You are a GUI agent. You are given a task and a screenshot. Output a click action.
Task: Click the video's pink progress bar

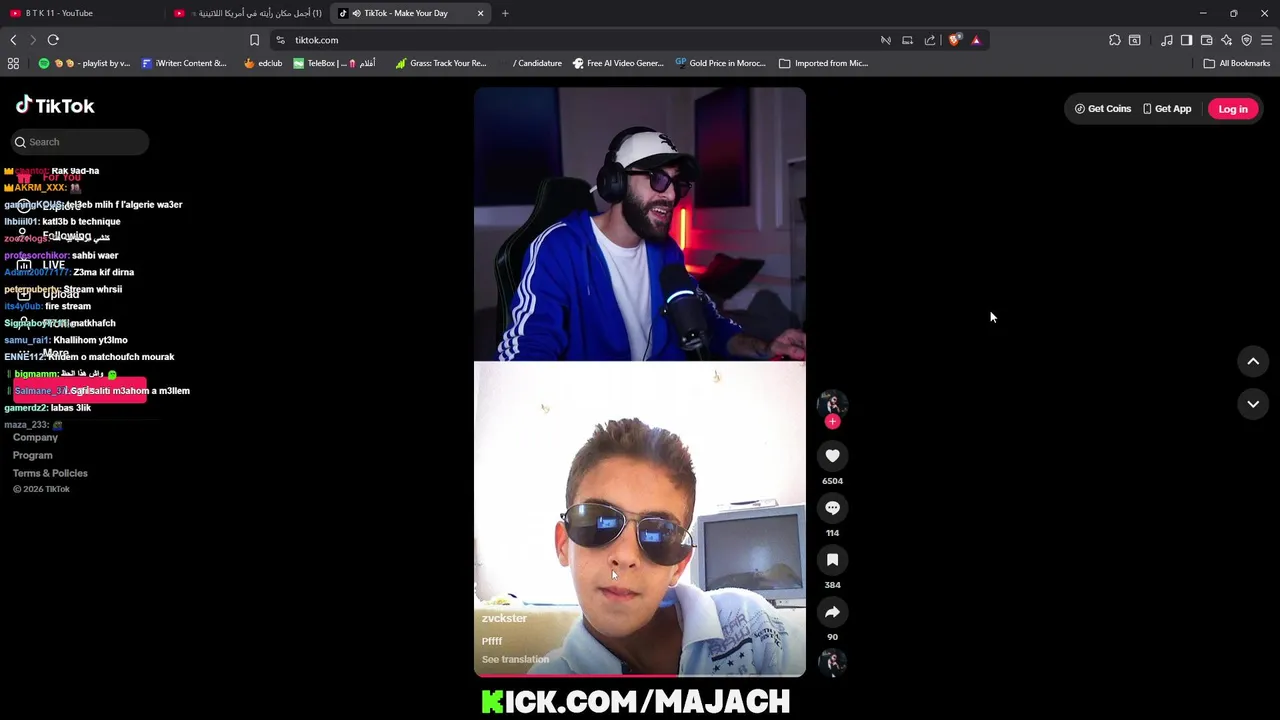pyautogui.click(x=640, y=676)
